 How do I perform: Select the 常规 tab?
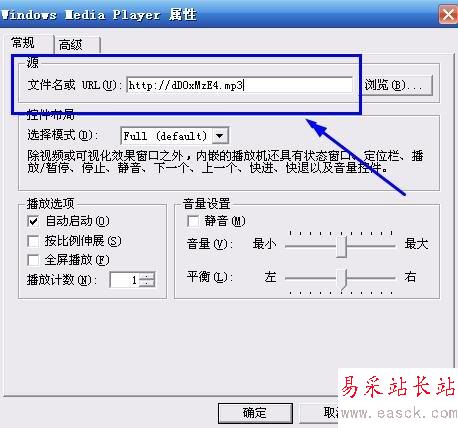[x=28, y=43]
